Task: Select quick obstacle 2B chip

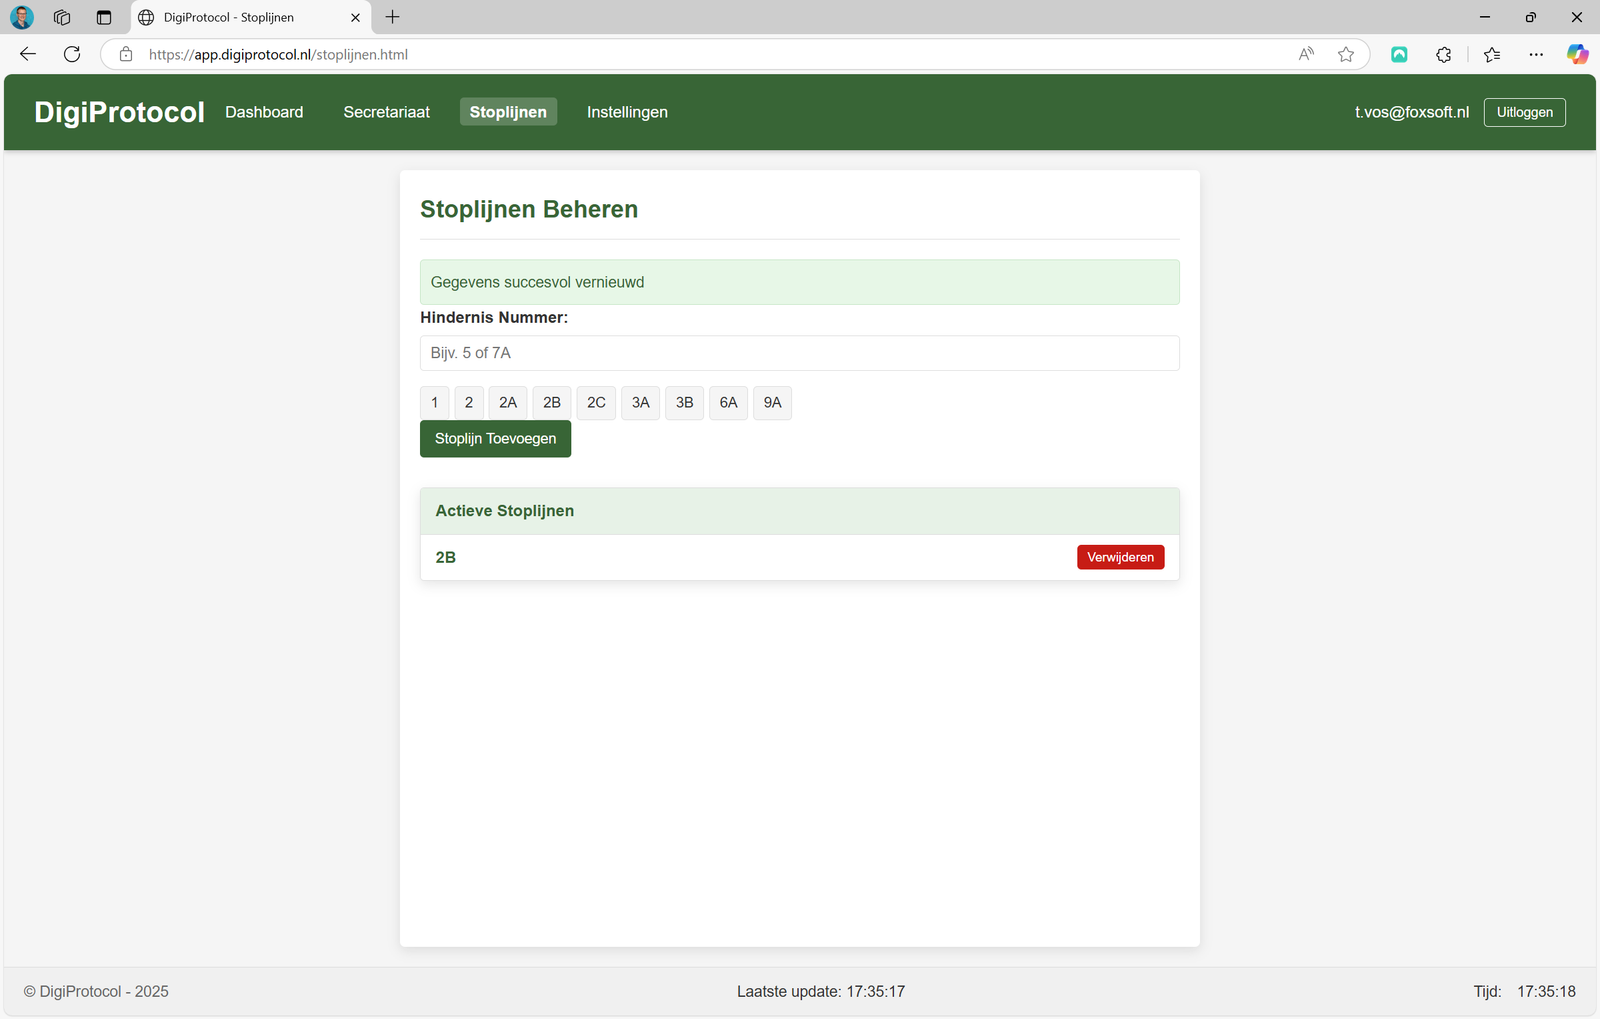Action: coord(552,402)
